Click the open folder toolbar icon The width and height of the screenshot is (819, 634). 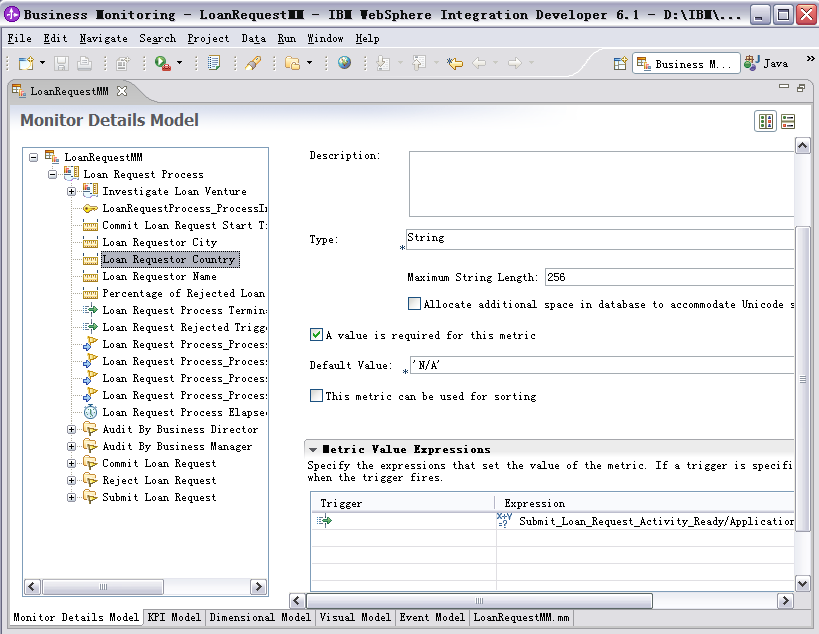(292, 63)
